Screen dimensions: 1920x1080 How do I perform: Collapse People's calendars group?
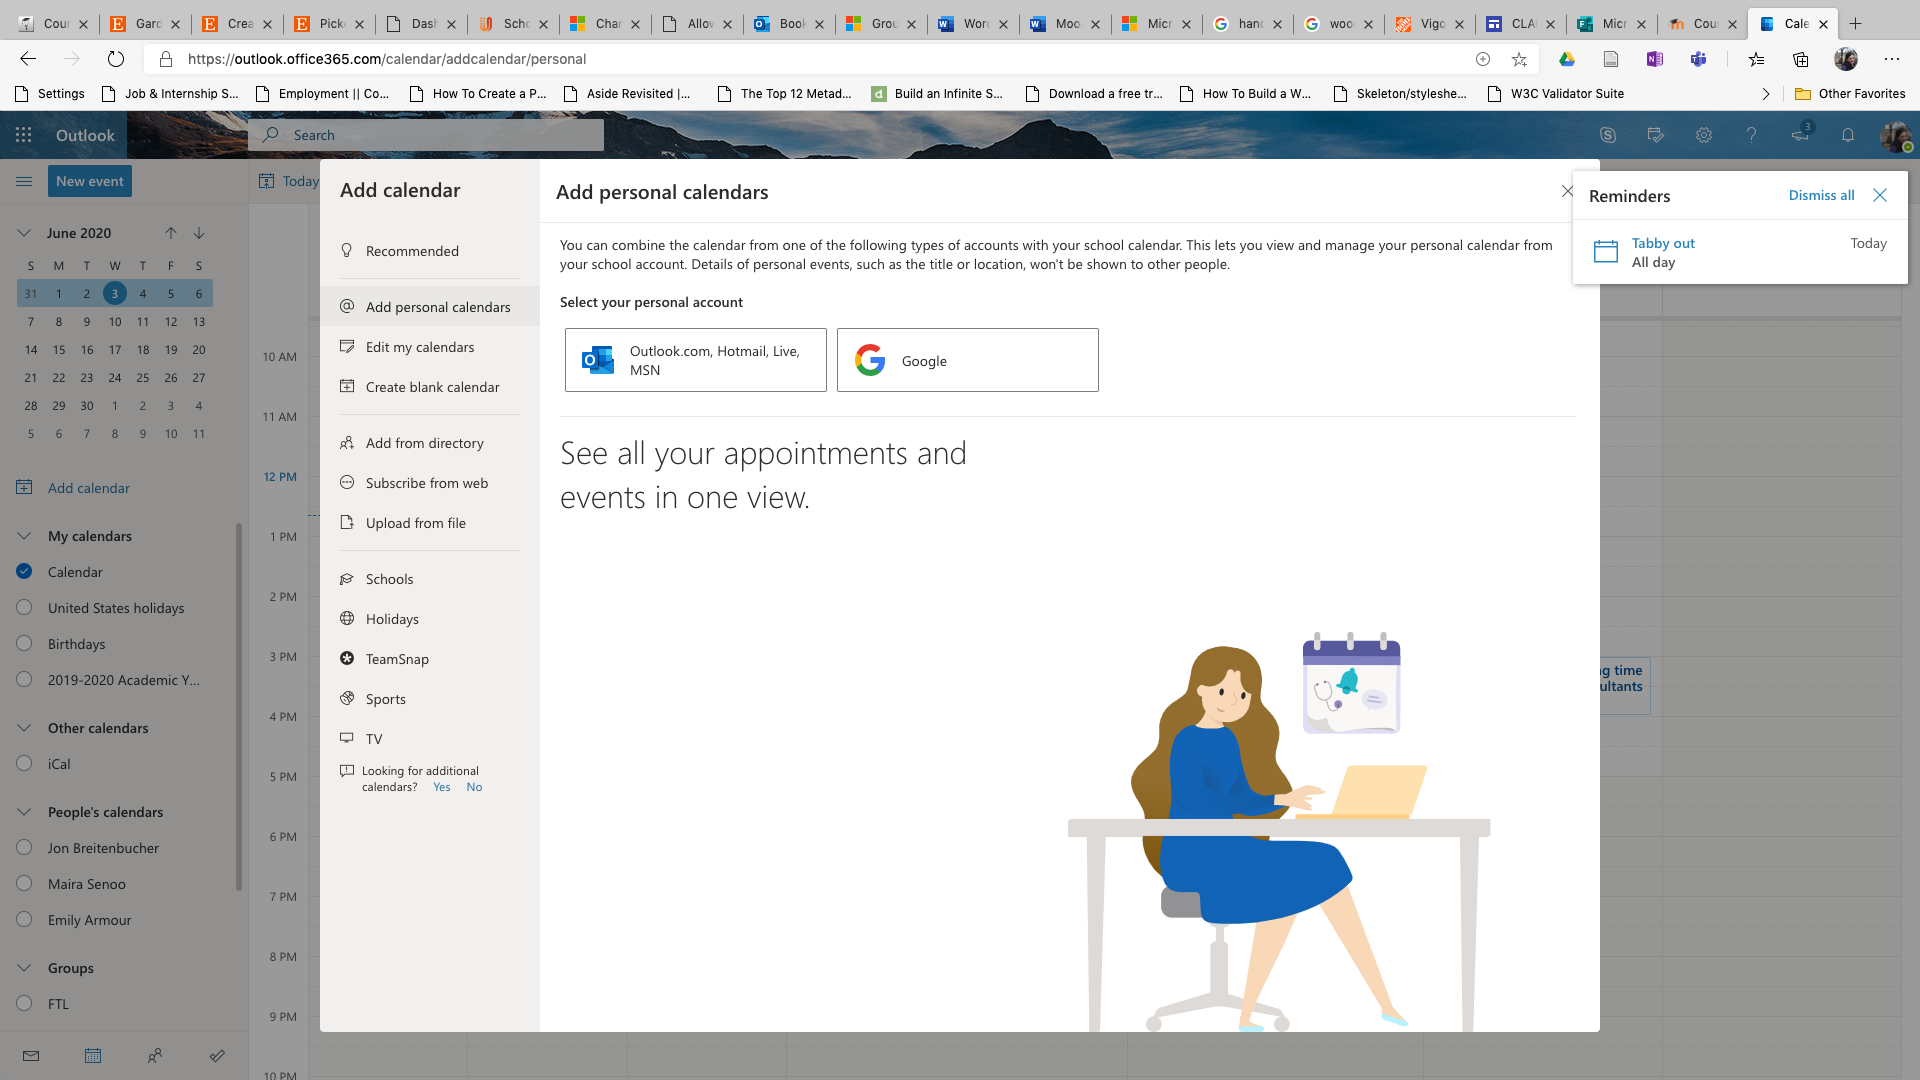(25, 812)
